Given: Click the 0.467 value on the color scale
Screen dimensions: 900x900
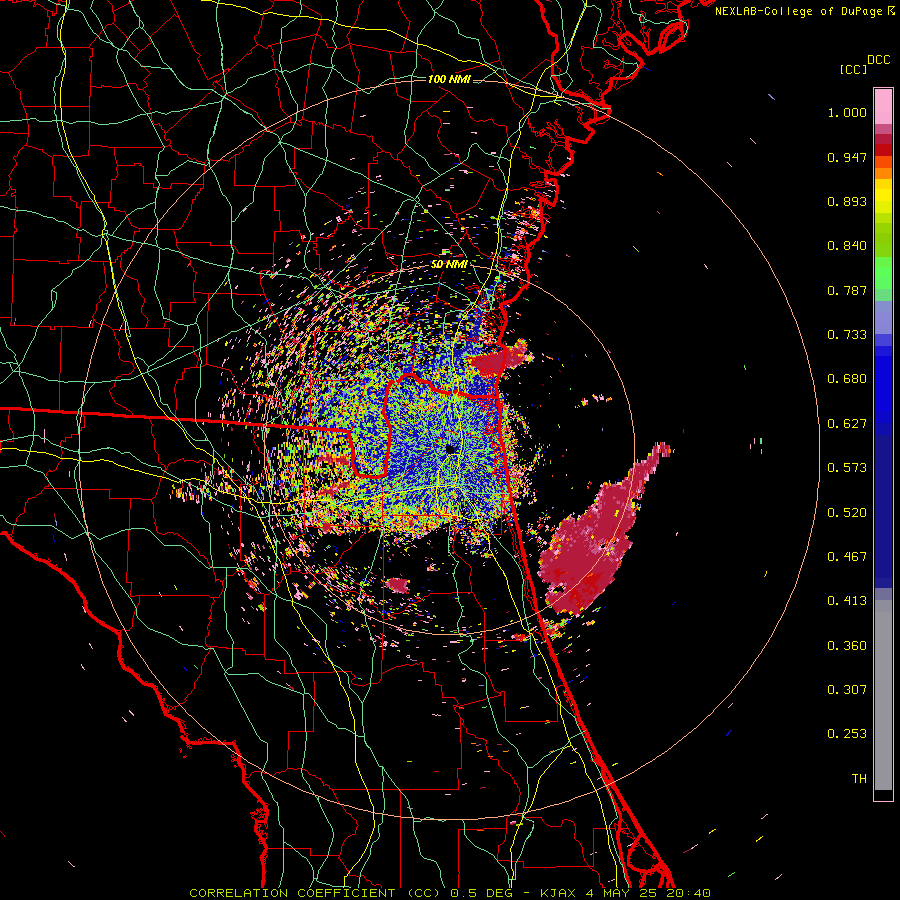Looking at the screenshot, I should click(847, 557).
